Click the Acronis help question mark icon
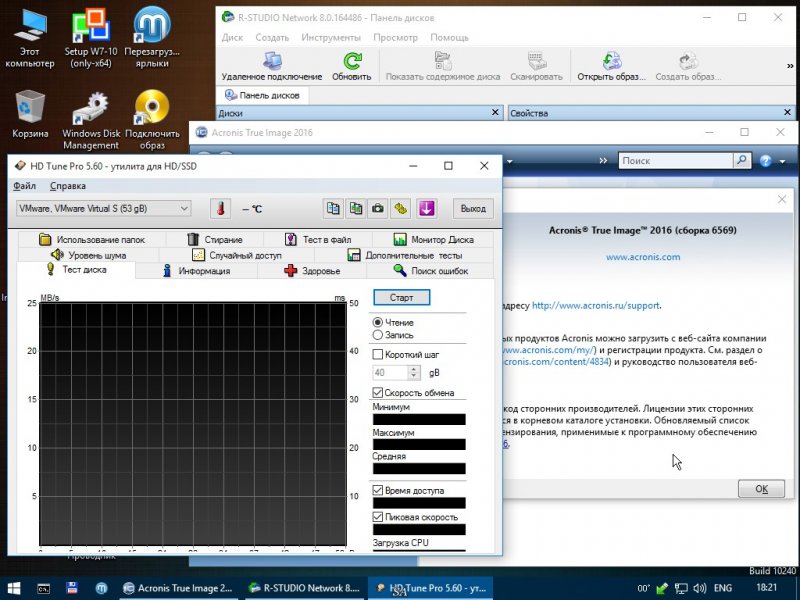800x600 pixels. [x=765, y=161]
